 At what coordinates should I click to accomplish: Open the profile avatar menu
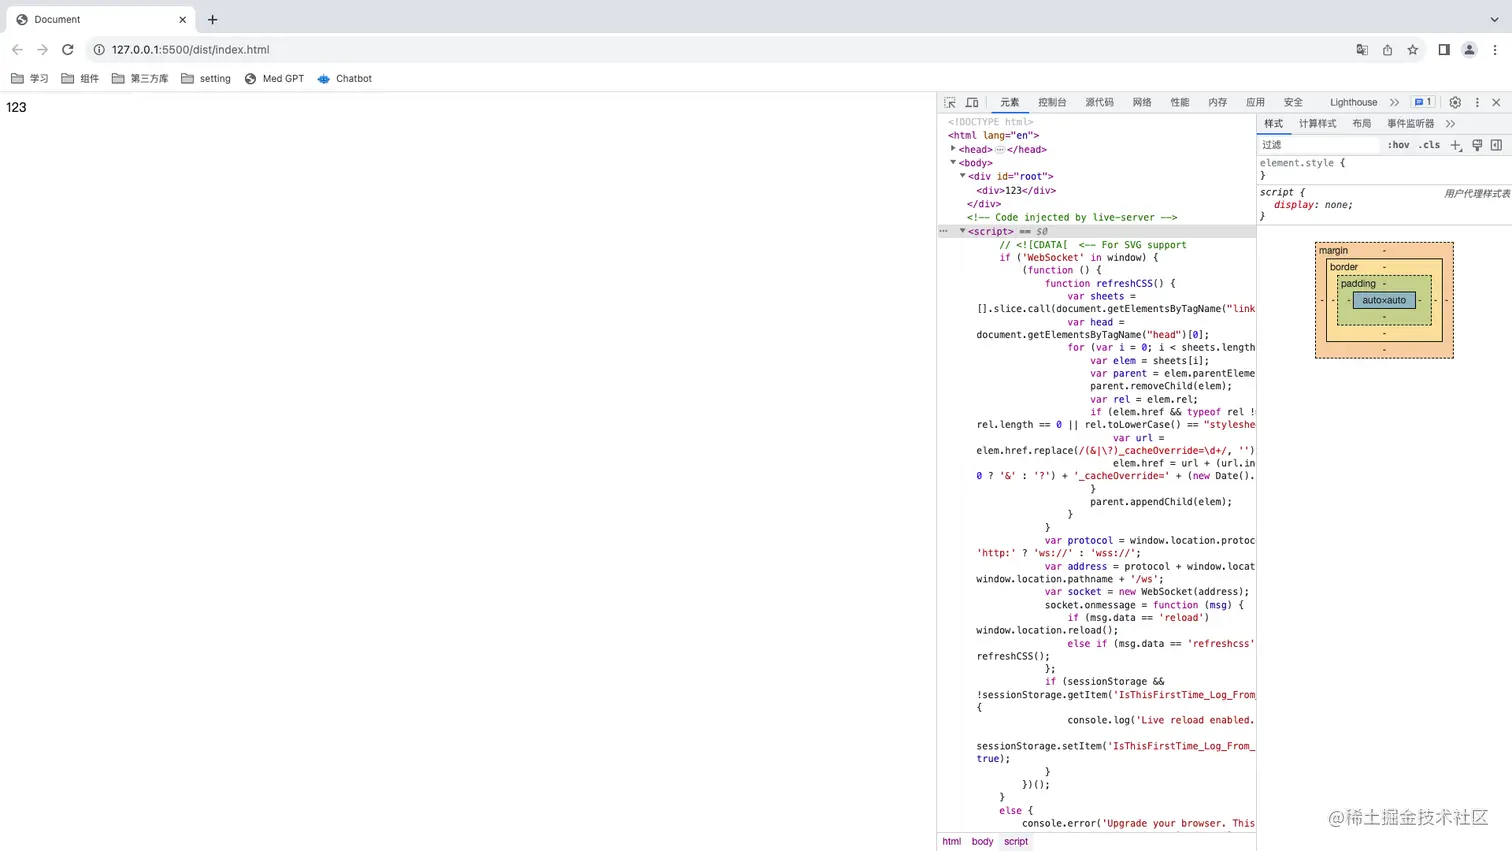1469,50
